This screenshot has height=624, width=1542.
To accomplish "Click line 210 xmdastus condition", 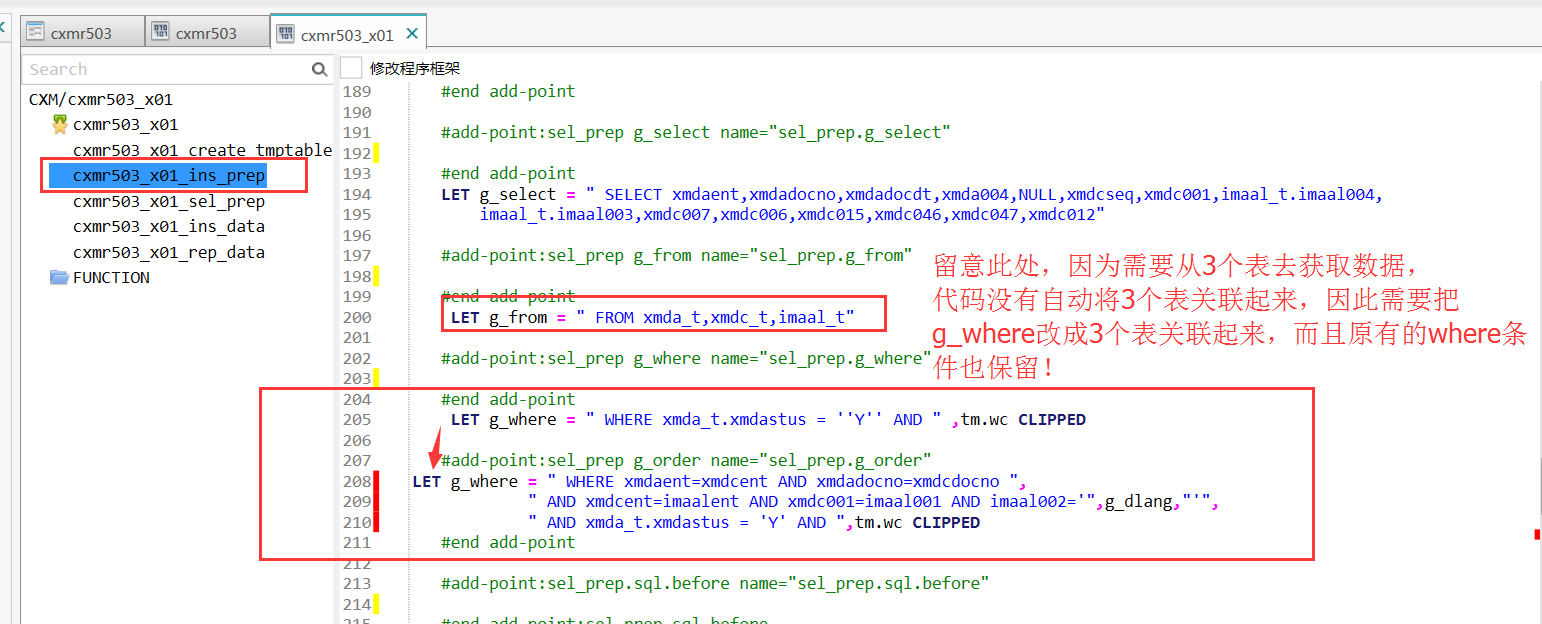I will [x=754, y=522].
